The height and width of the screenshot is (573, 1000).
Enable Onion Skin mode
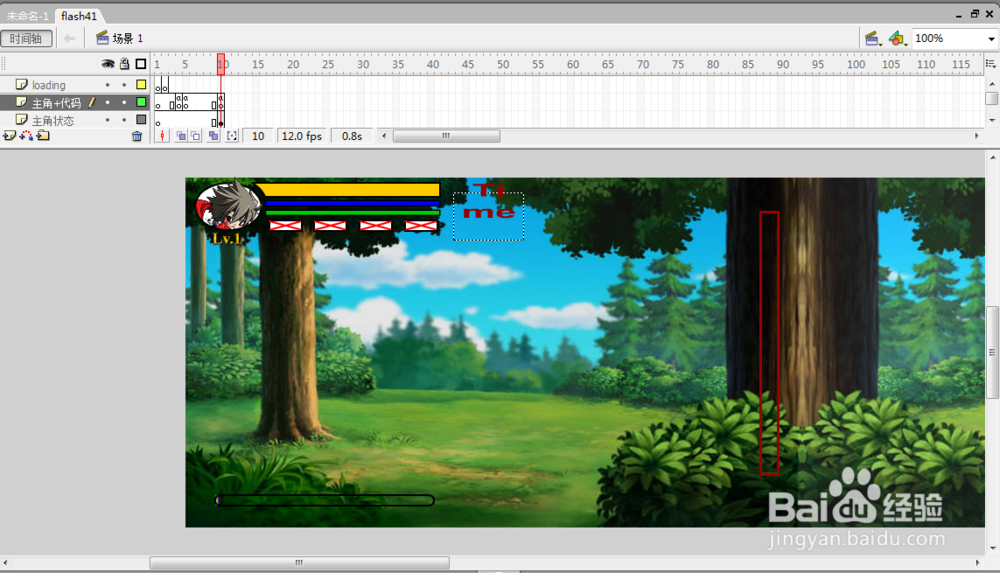[x=181, y=136]
